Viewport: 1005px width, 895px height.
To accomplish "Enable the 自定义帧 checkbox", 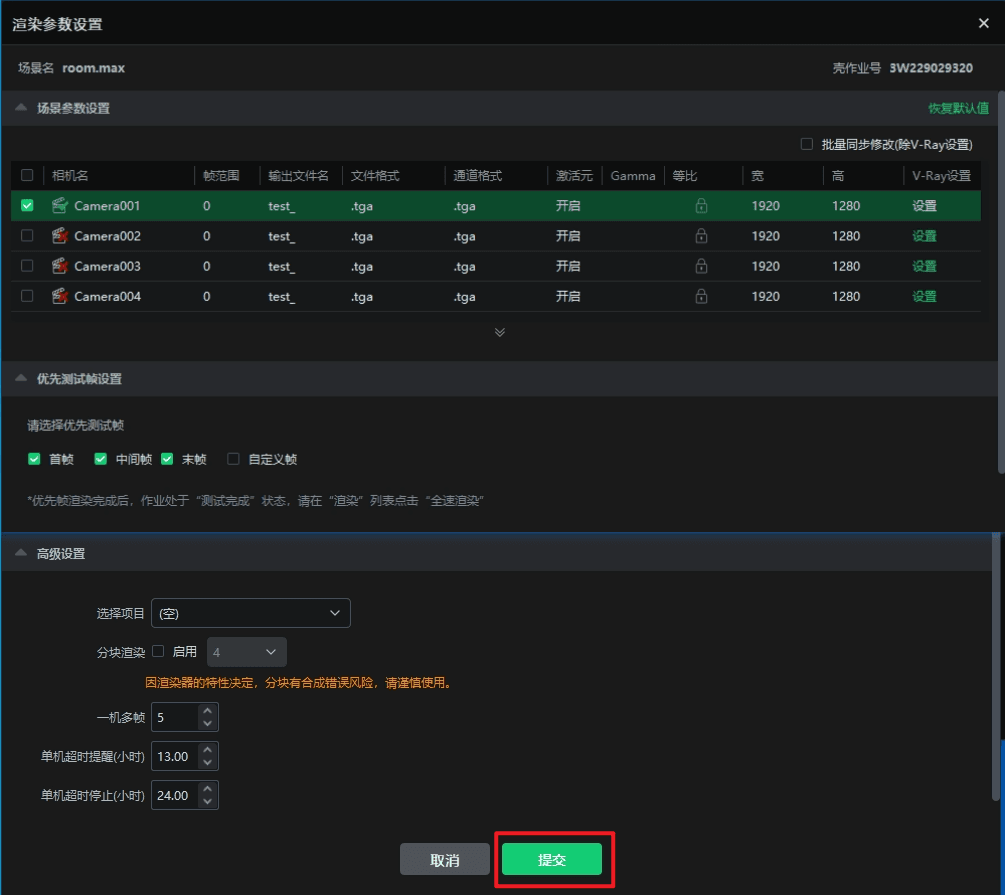I will [x=233, y=459].
